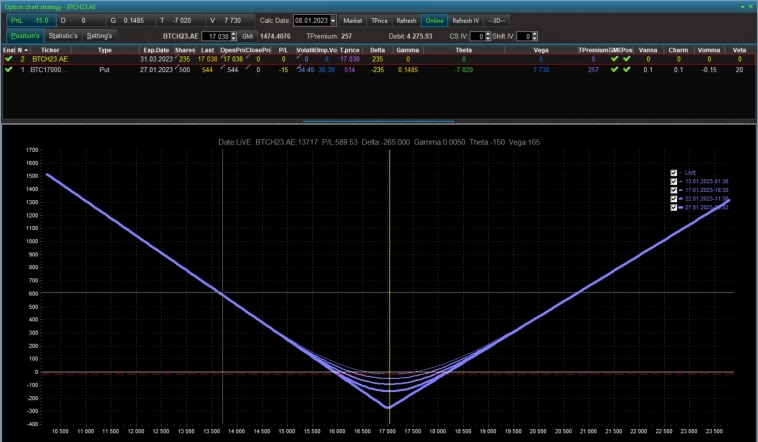Uncheck the LIVE curve checkbox in legend
Viewport: 758px width, 442px height.
click(673, 173)
